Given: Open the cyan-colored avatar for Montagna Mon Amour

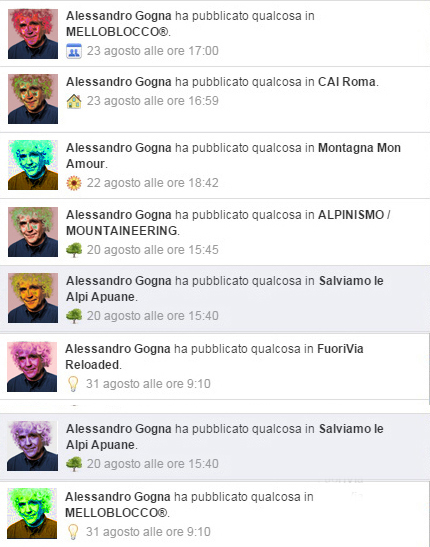Looking at the screenshot, I should 33,165.
